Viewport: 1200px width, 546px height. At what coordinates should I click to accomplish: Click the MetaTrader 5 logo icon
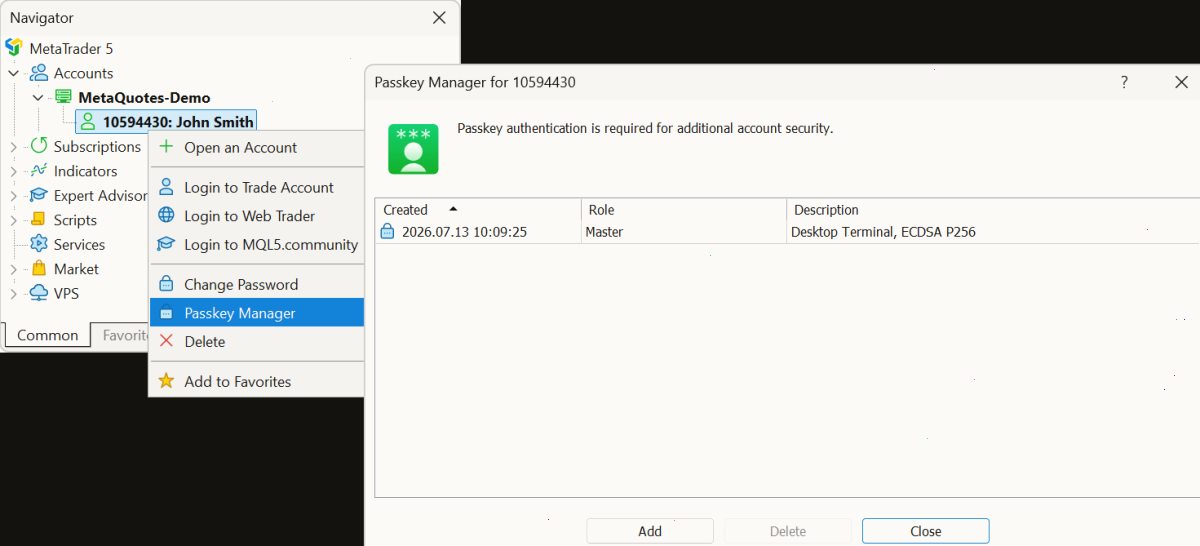point(14,48)
